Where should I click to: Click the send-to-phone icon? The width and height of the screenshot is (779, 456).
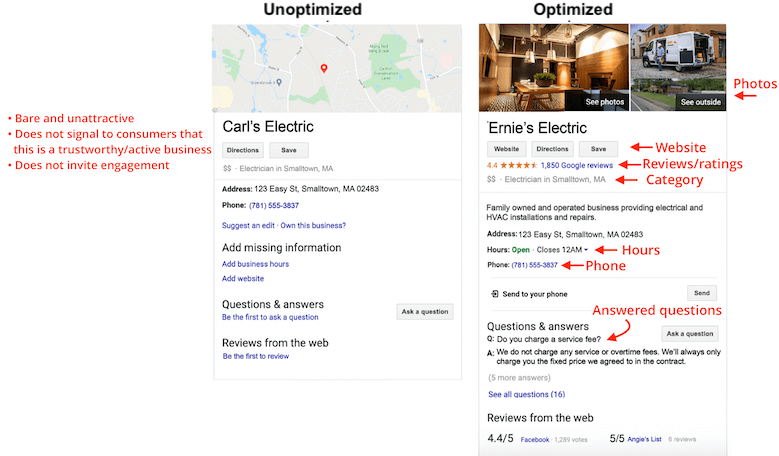494,294
